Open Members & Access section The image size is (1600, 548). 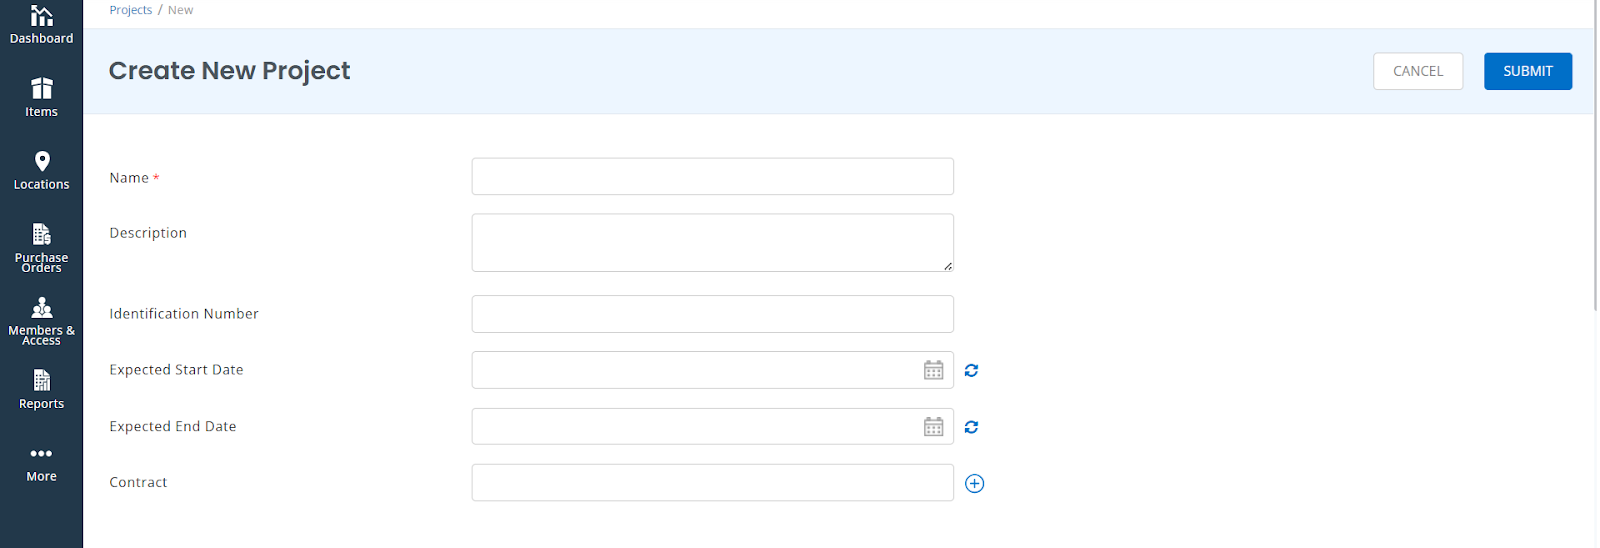point(41,321)
